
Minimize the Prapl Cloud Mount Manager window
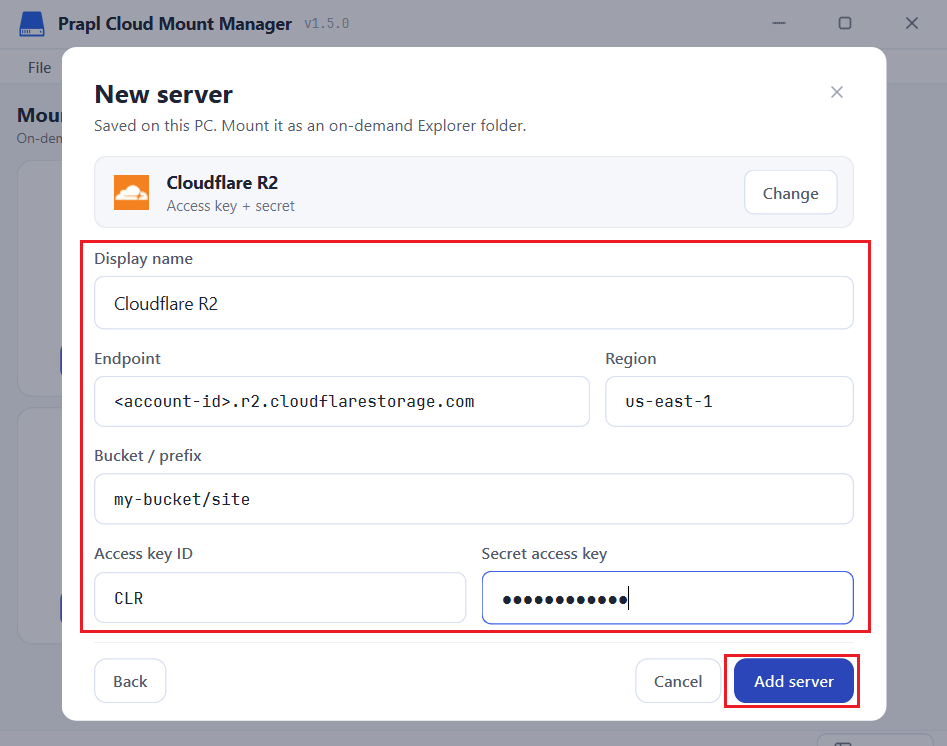pyautogui.click(x=779, y=23)
